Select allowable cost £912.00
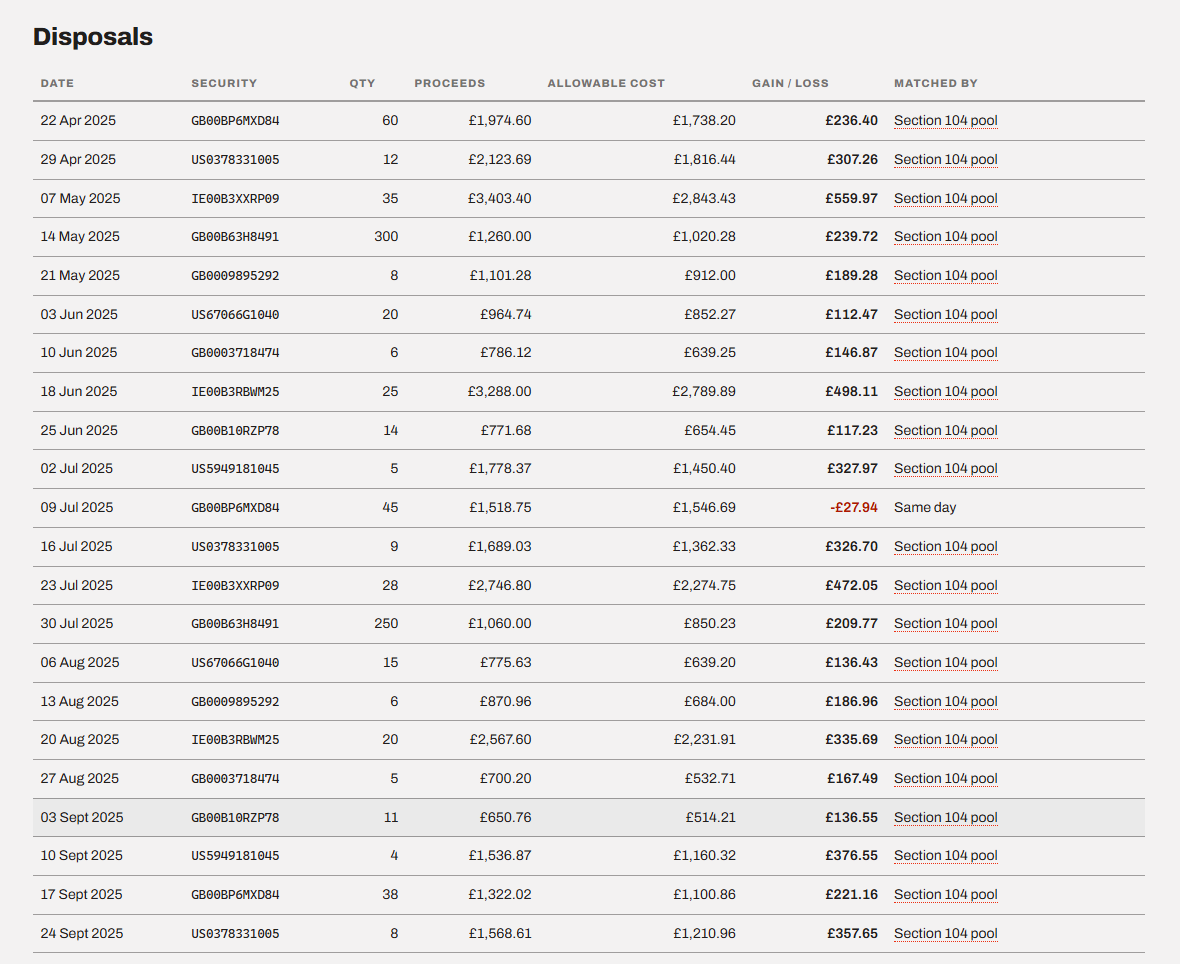This screenshot has width=1180, height=964. (x=710, y=275)
